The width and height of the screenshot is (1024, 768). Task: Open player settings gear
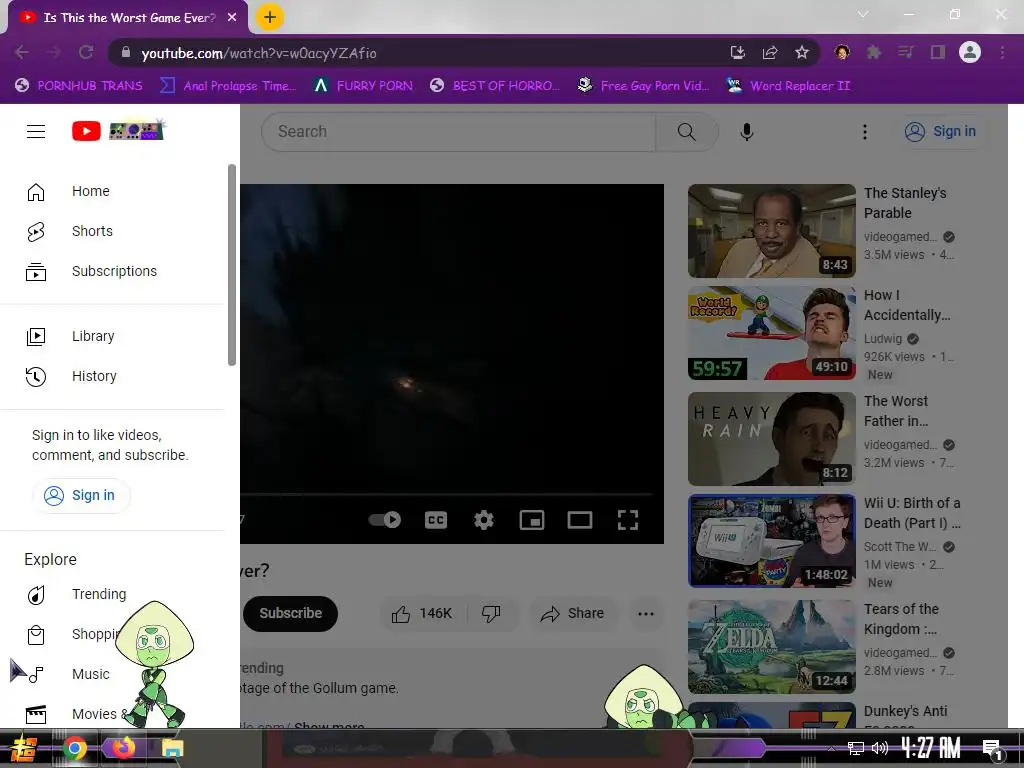(x=484, y=520)
